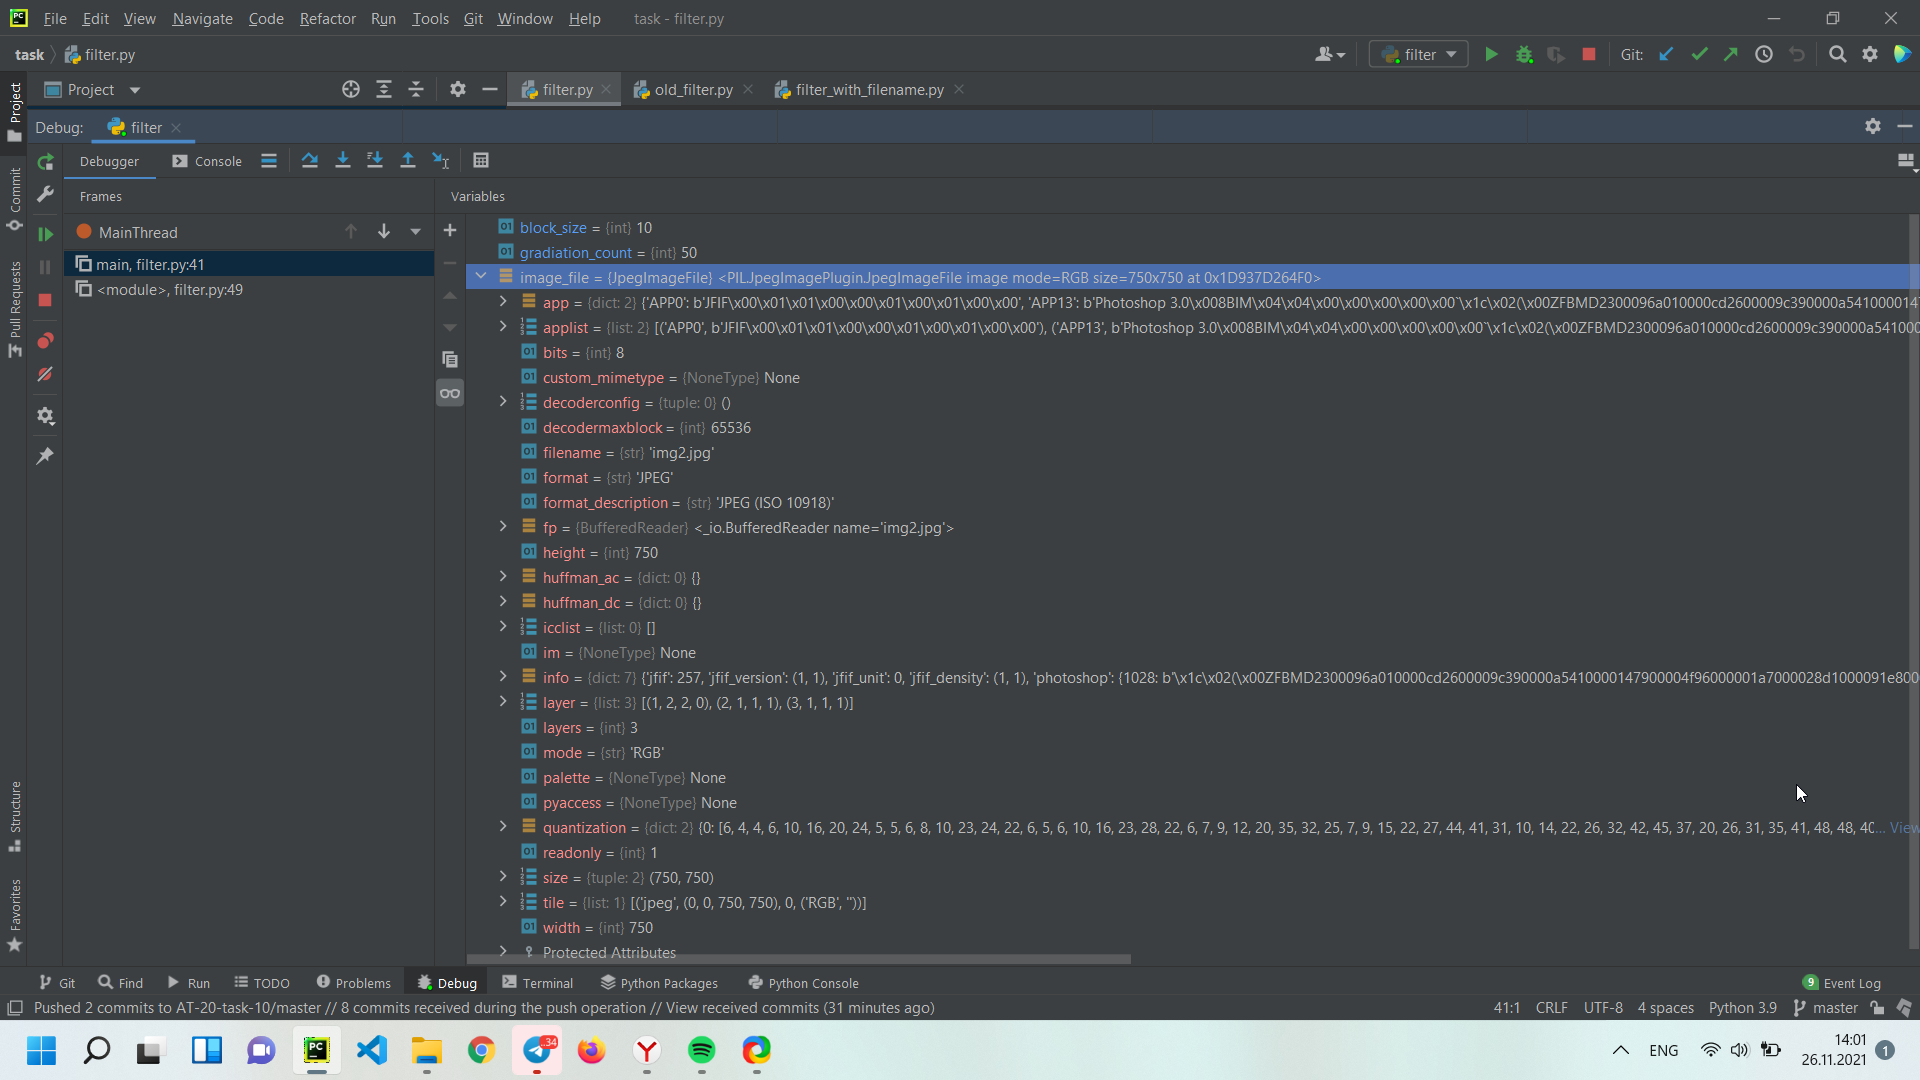The width and height of the screenshot is (1920, 1080).
Task: Click the Rerun filter debug icon
Action: [x=45, y=162]
